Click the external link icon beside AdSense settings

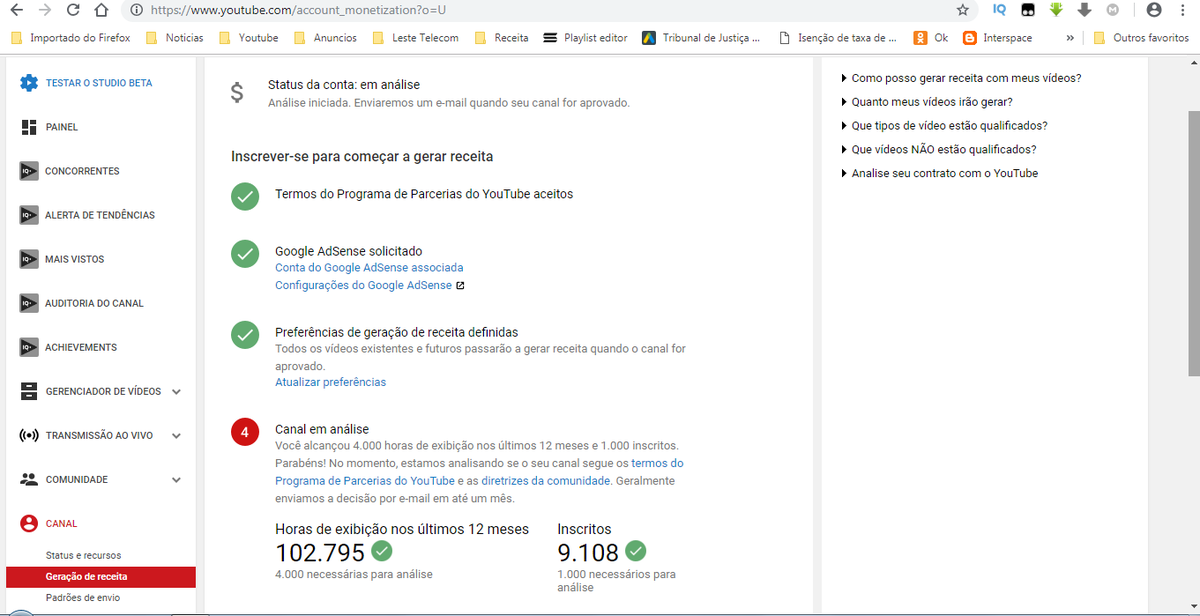[x=460, y=285]
